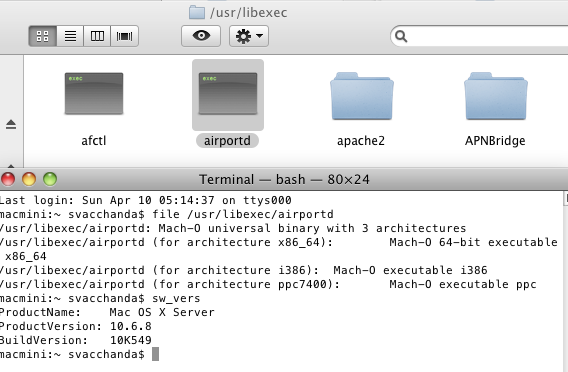Click the airportd file name label
Image resolution: width=568 pixels, height=372 pixels.
point(227,141)
